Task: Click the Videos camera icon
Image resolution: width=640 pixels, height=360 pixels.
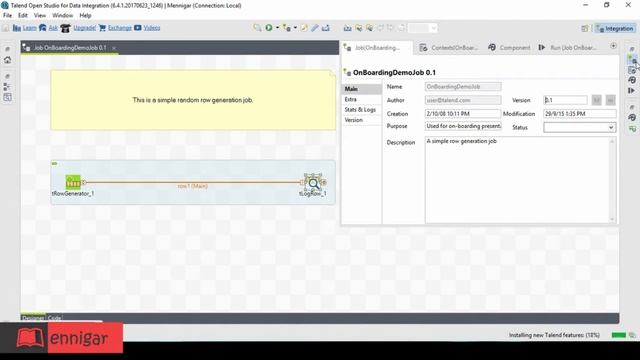Action: [138, 28]
